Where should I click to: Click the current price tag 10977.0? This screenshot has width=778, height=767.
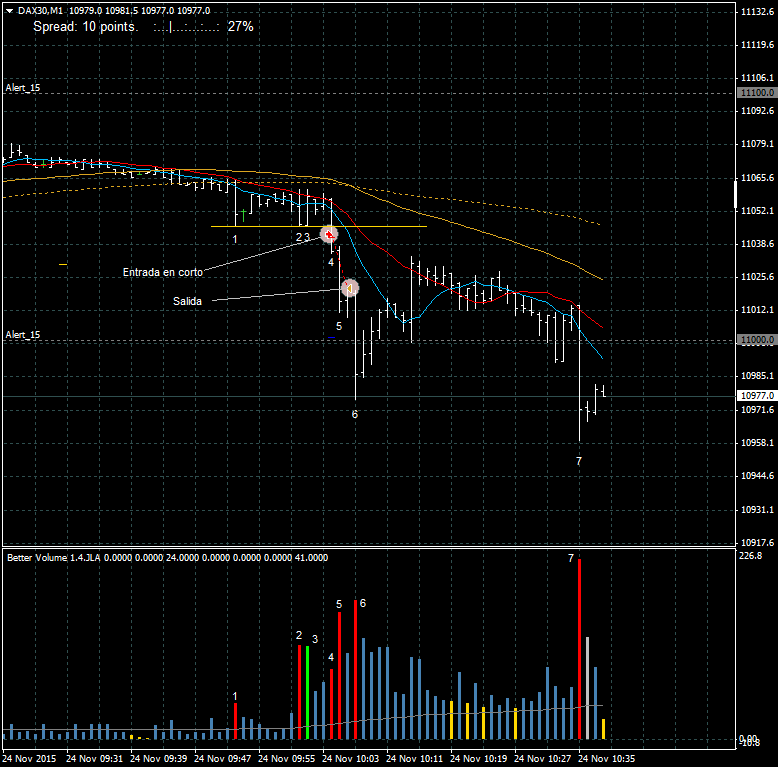tap(757, 396)
